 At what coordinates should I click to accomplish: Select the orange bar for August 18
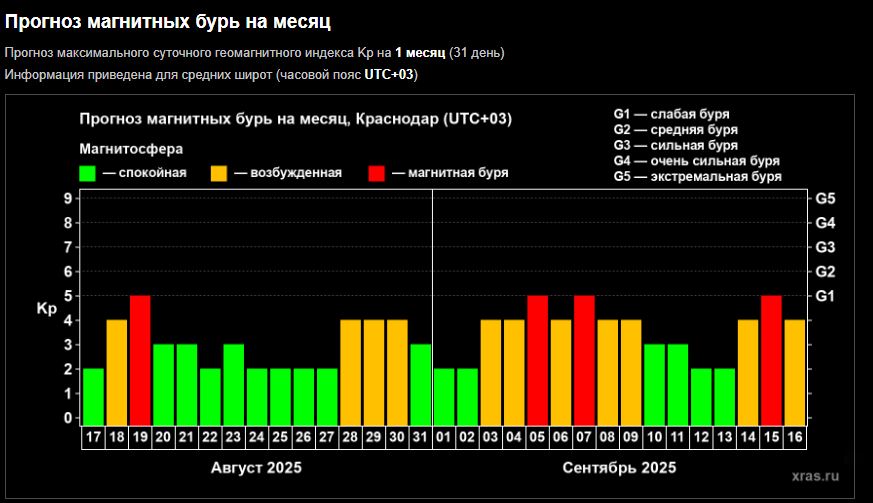(117, 373)
